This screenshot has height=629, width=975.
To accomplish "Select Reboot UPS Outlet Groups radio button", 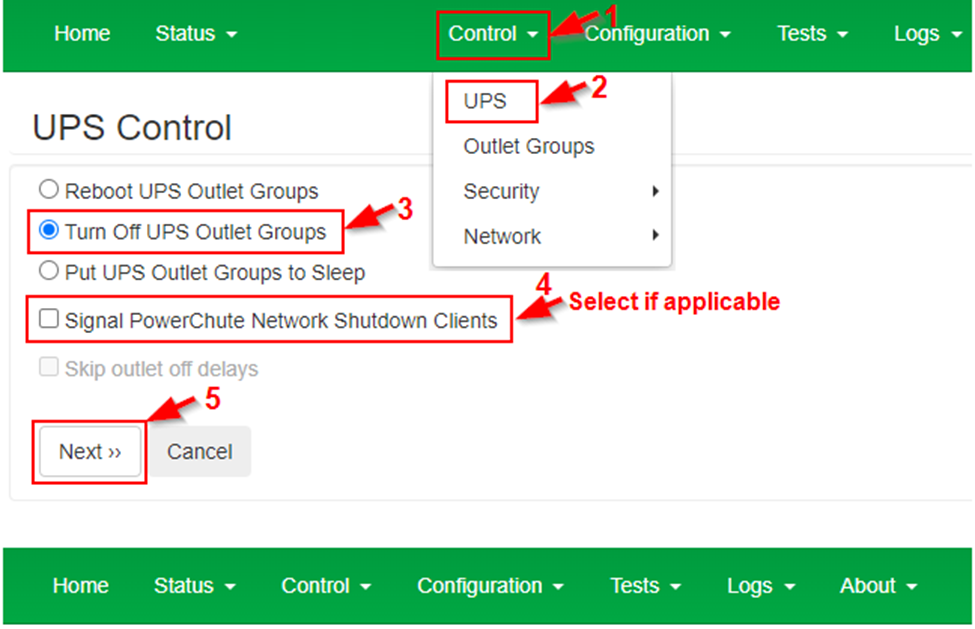I will [x=49, y=189].
